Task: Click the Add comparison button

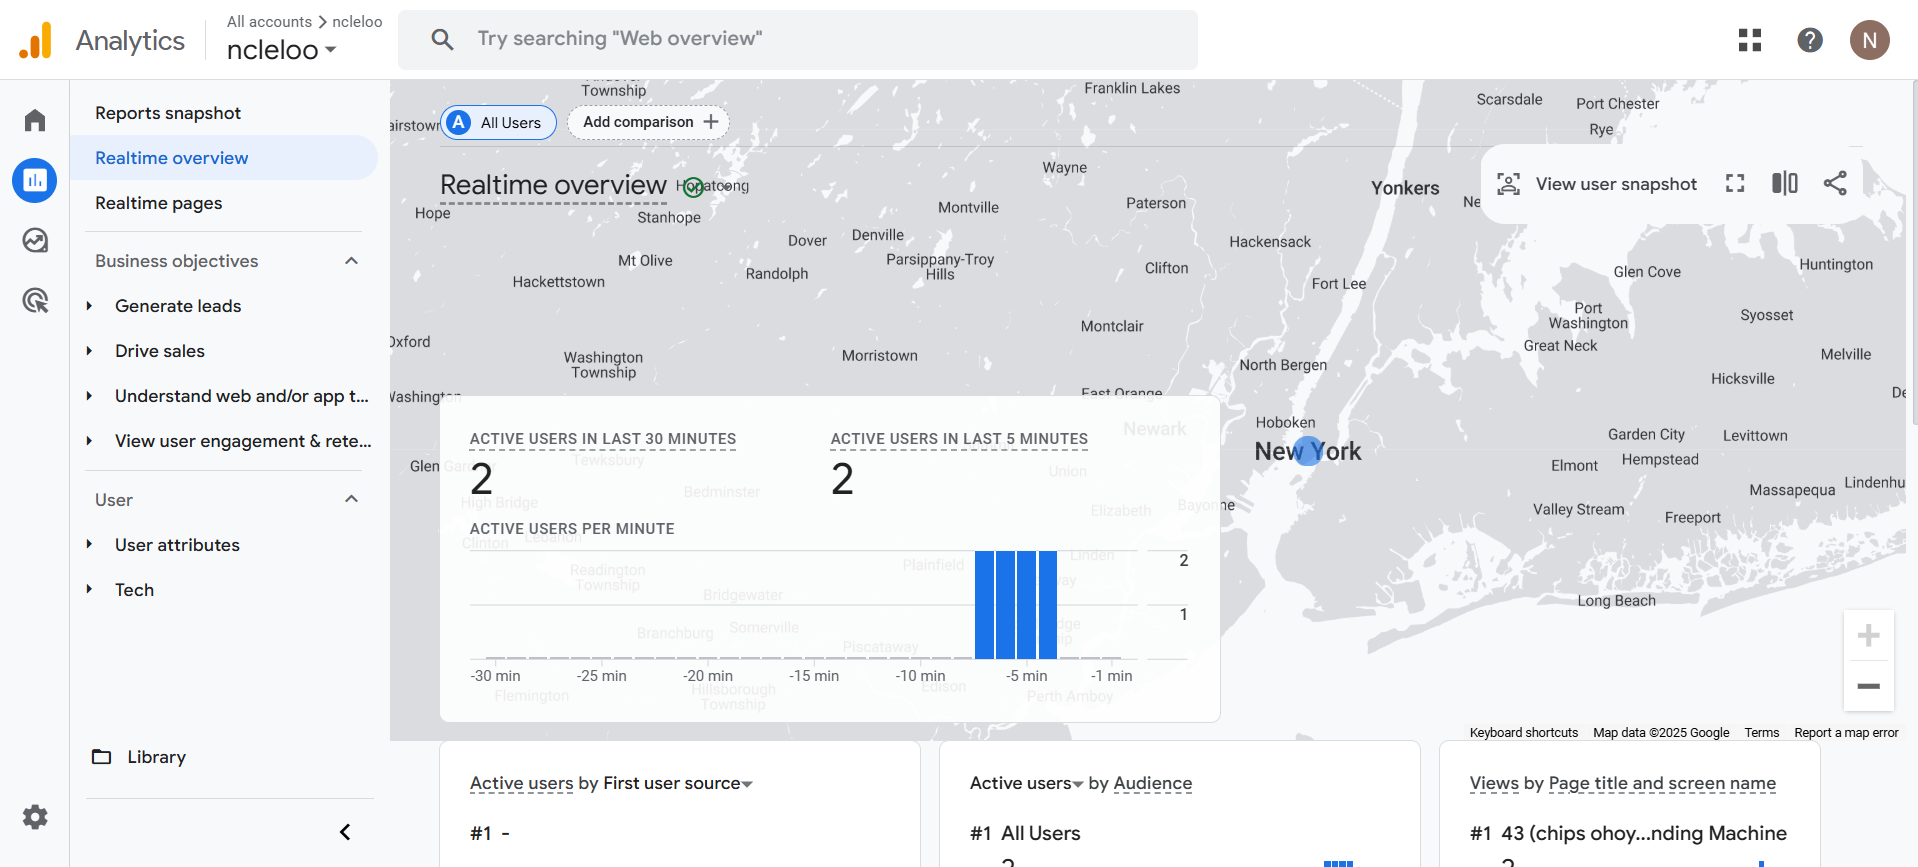Action: point(649,122)
